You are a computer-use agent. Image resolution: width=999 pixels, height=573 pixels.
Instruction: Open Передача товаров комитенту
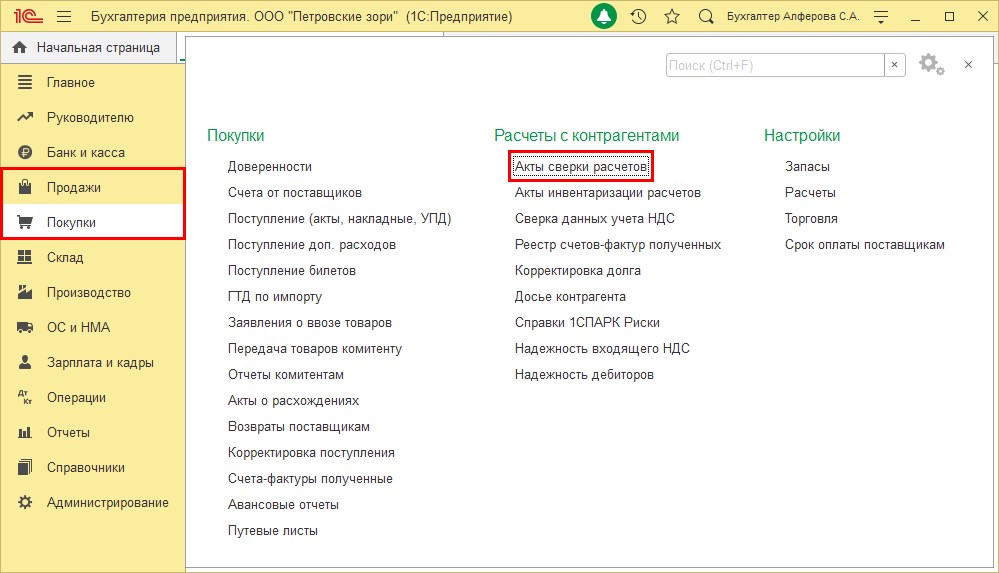click(x=315, y=349)
